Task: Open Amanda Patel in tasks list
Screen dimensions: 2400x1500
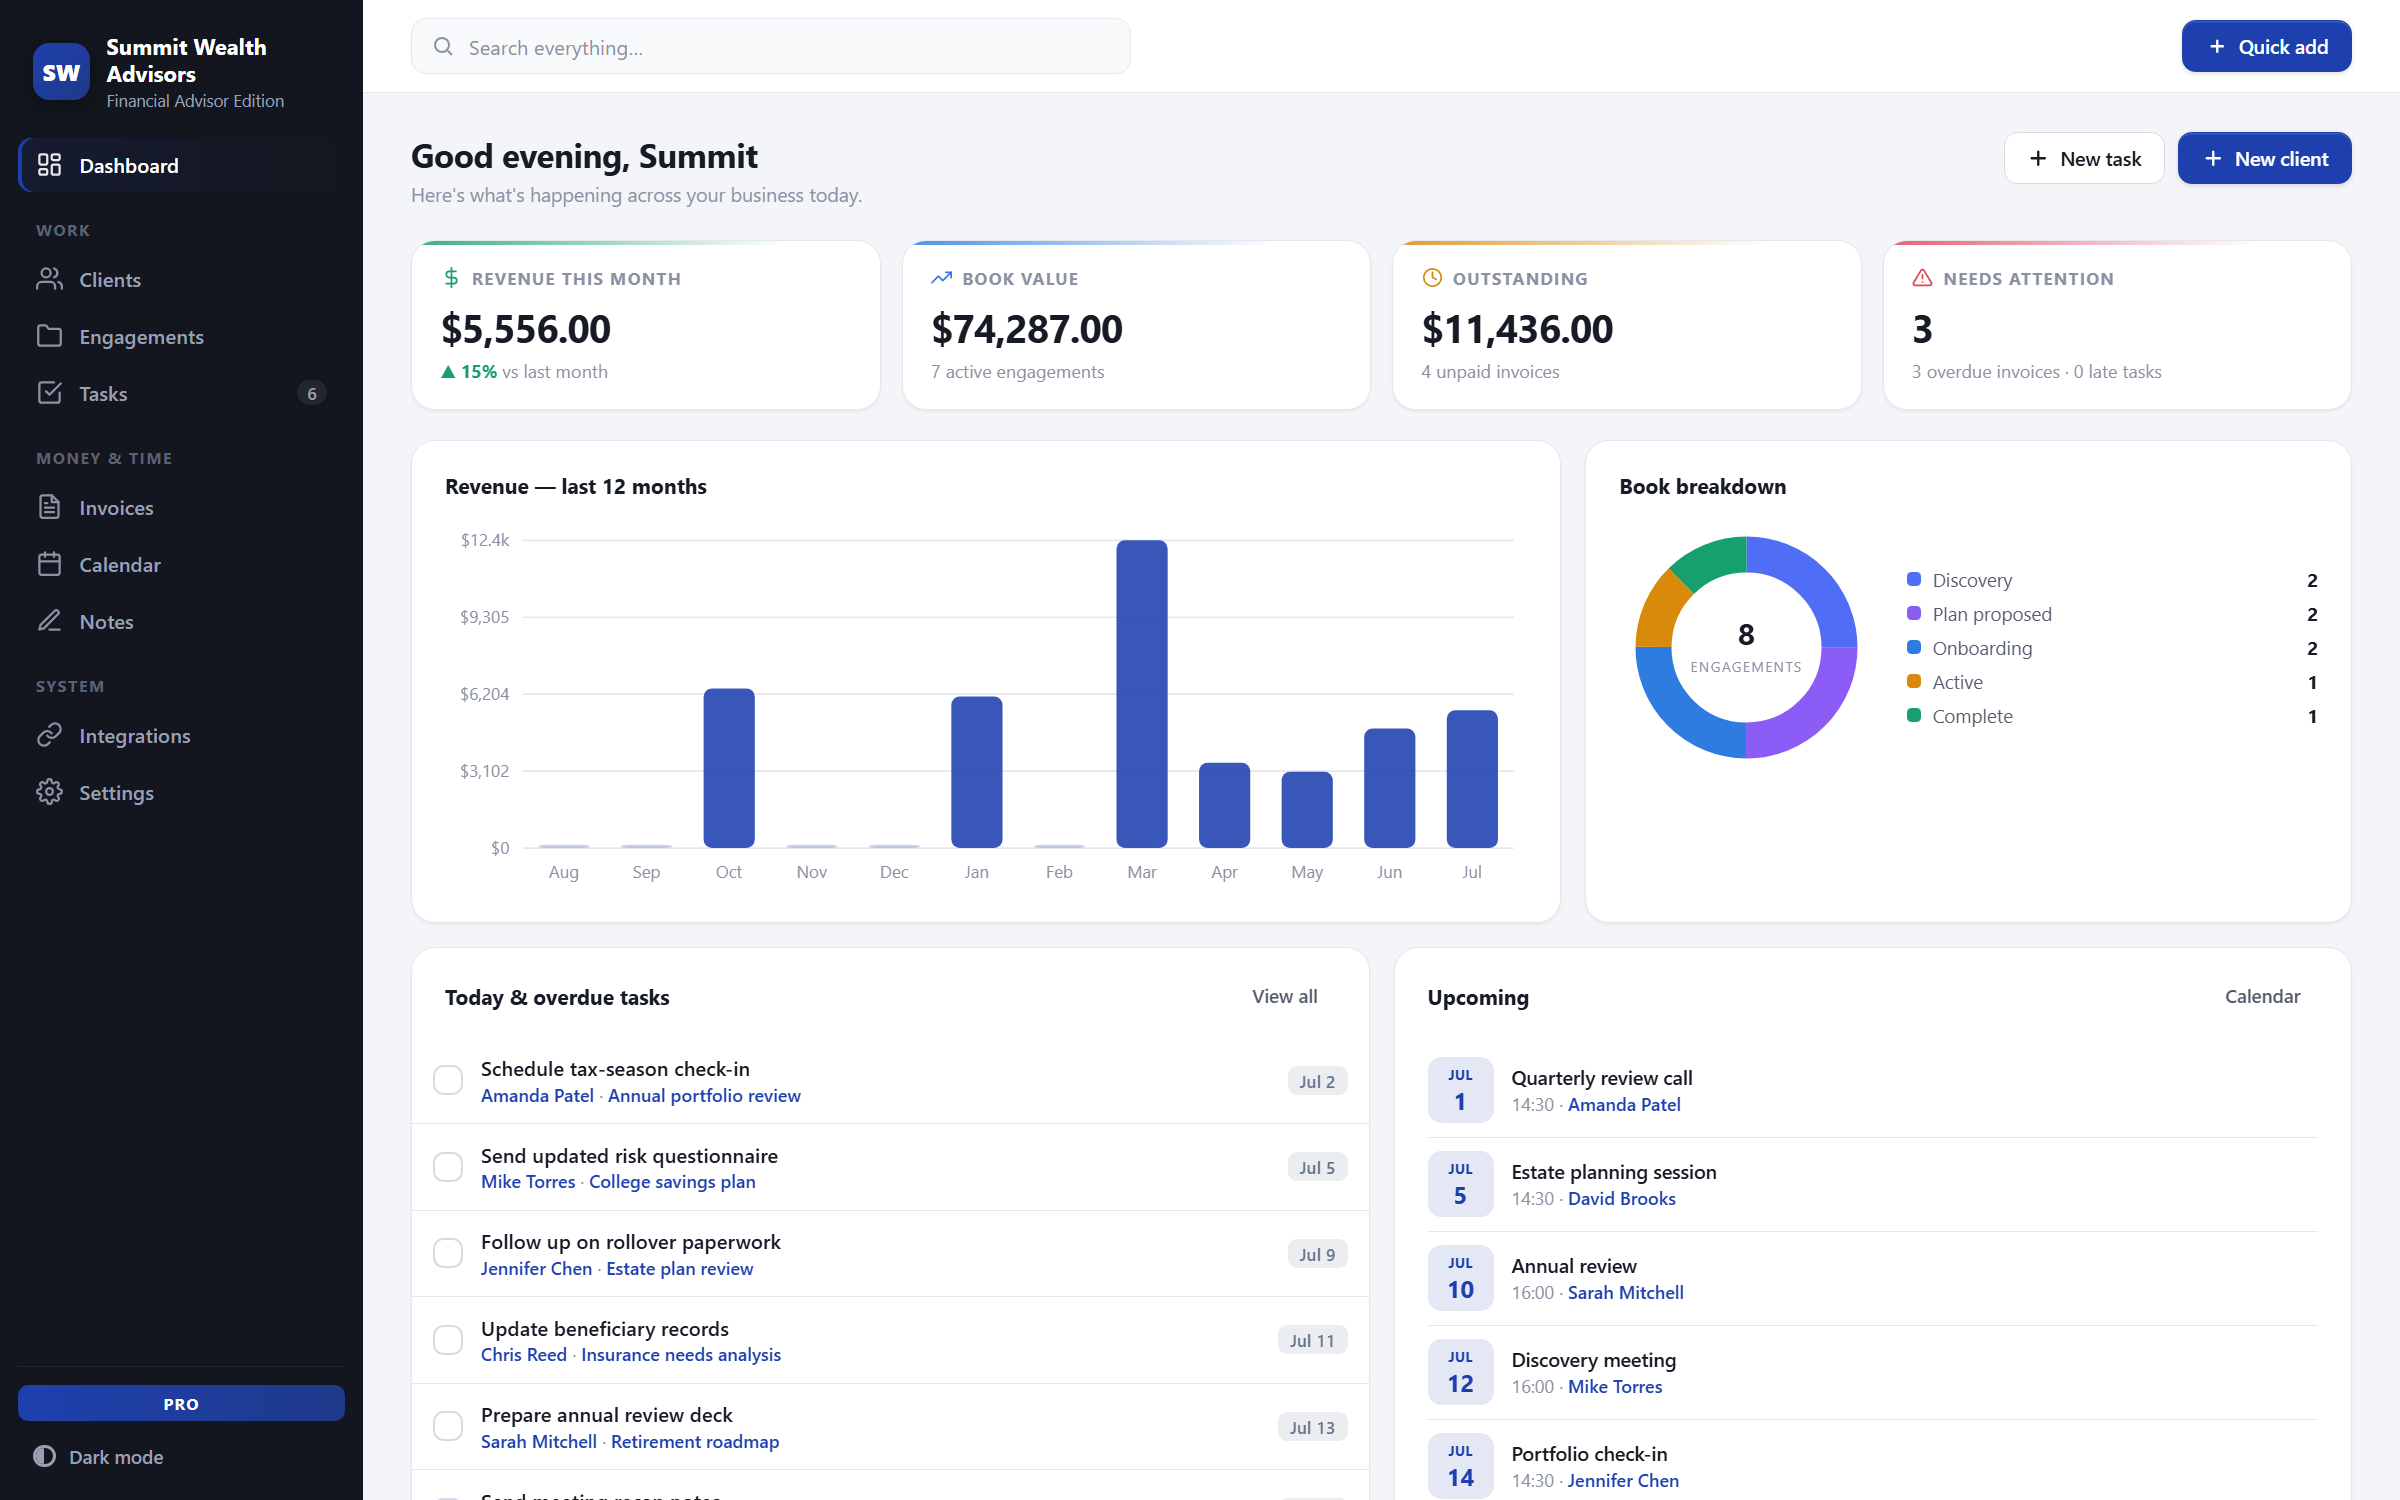Action: (x=537, y=1095)
